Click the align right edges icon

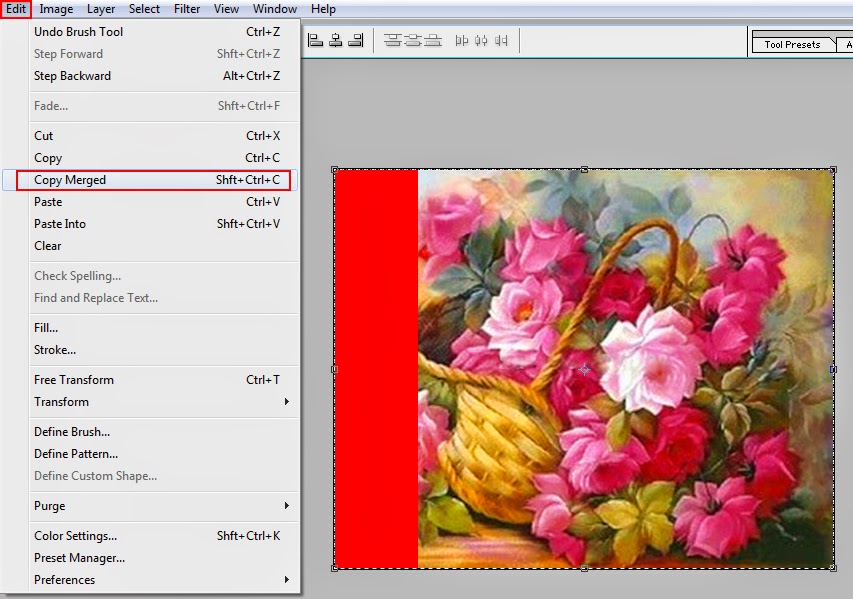pos(356,40)
